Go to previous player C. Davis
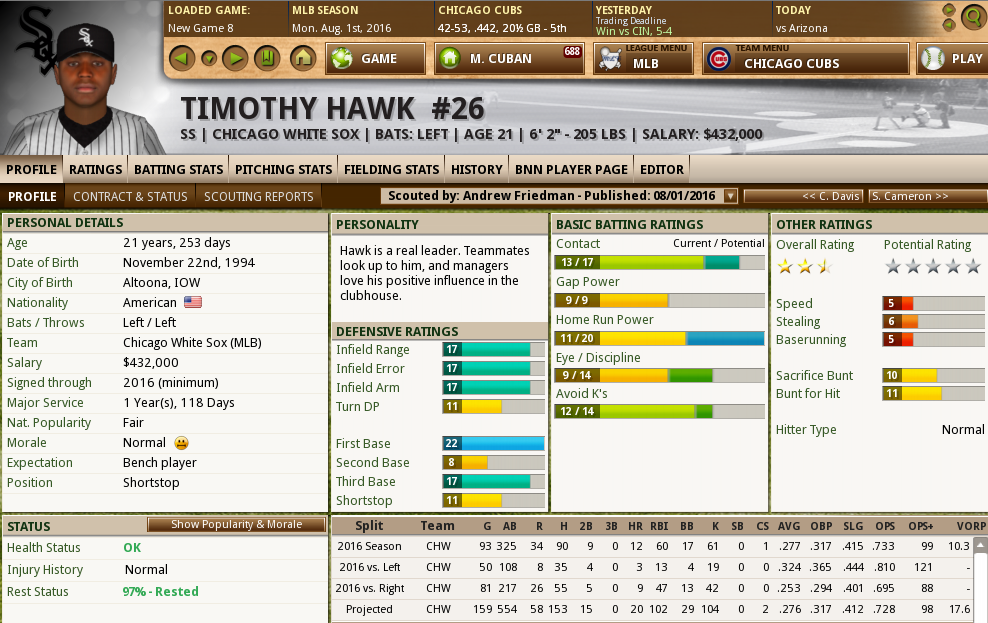This screenshot has height=623, width=988. [803, 196]
